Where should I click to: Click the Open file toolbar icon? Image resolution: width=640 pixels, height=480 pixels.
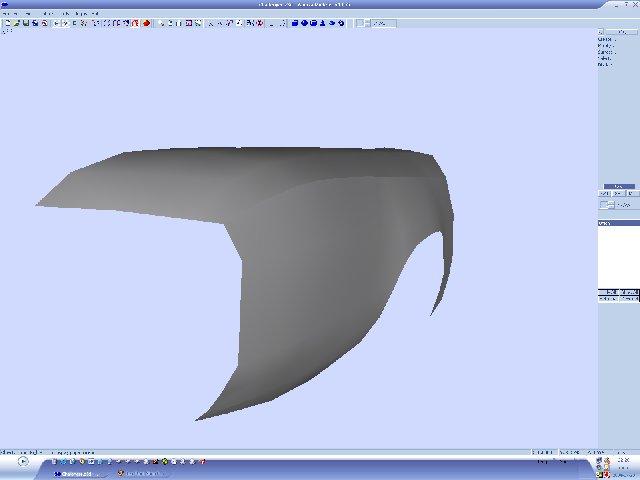pos(14,22)
